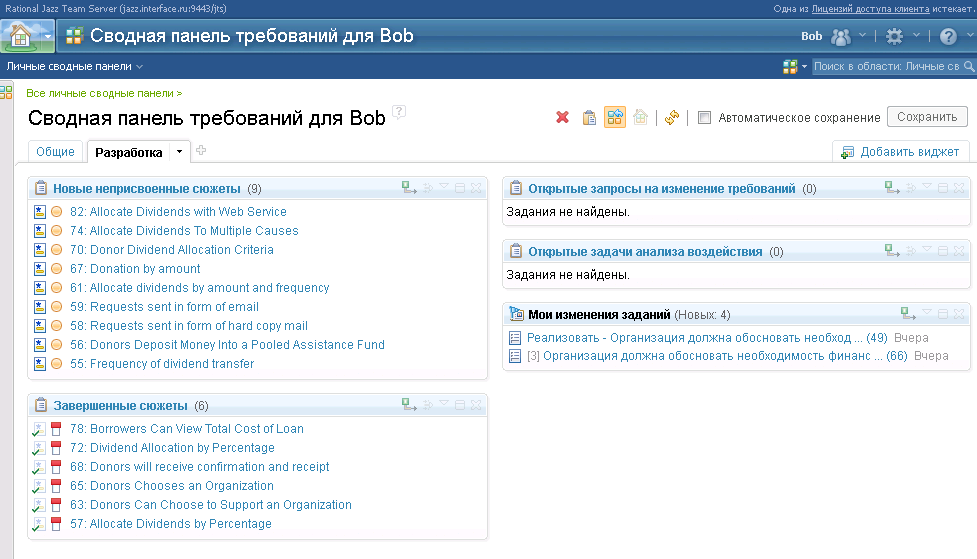Click Новые неприсвоенные сюжеты widget action icon
Image resolution: width=977 pixels, height=559 pixels.
pyautogui.click(x=409, y=188)
